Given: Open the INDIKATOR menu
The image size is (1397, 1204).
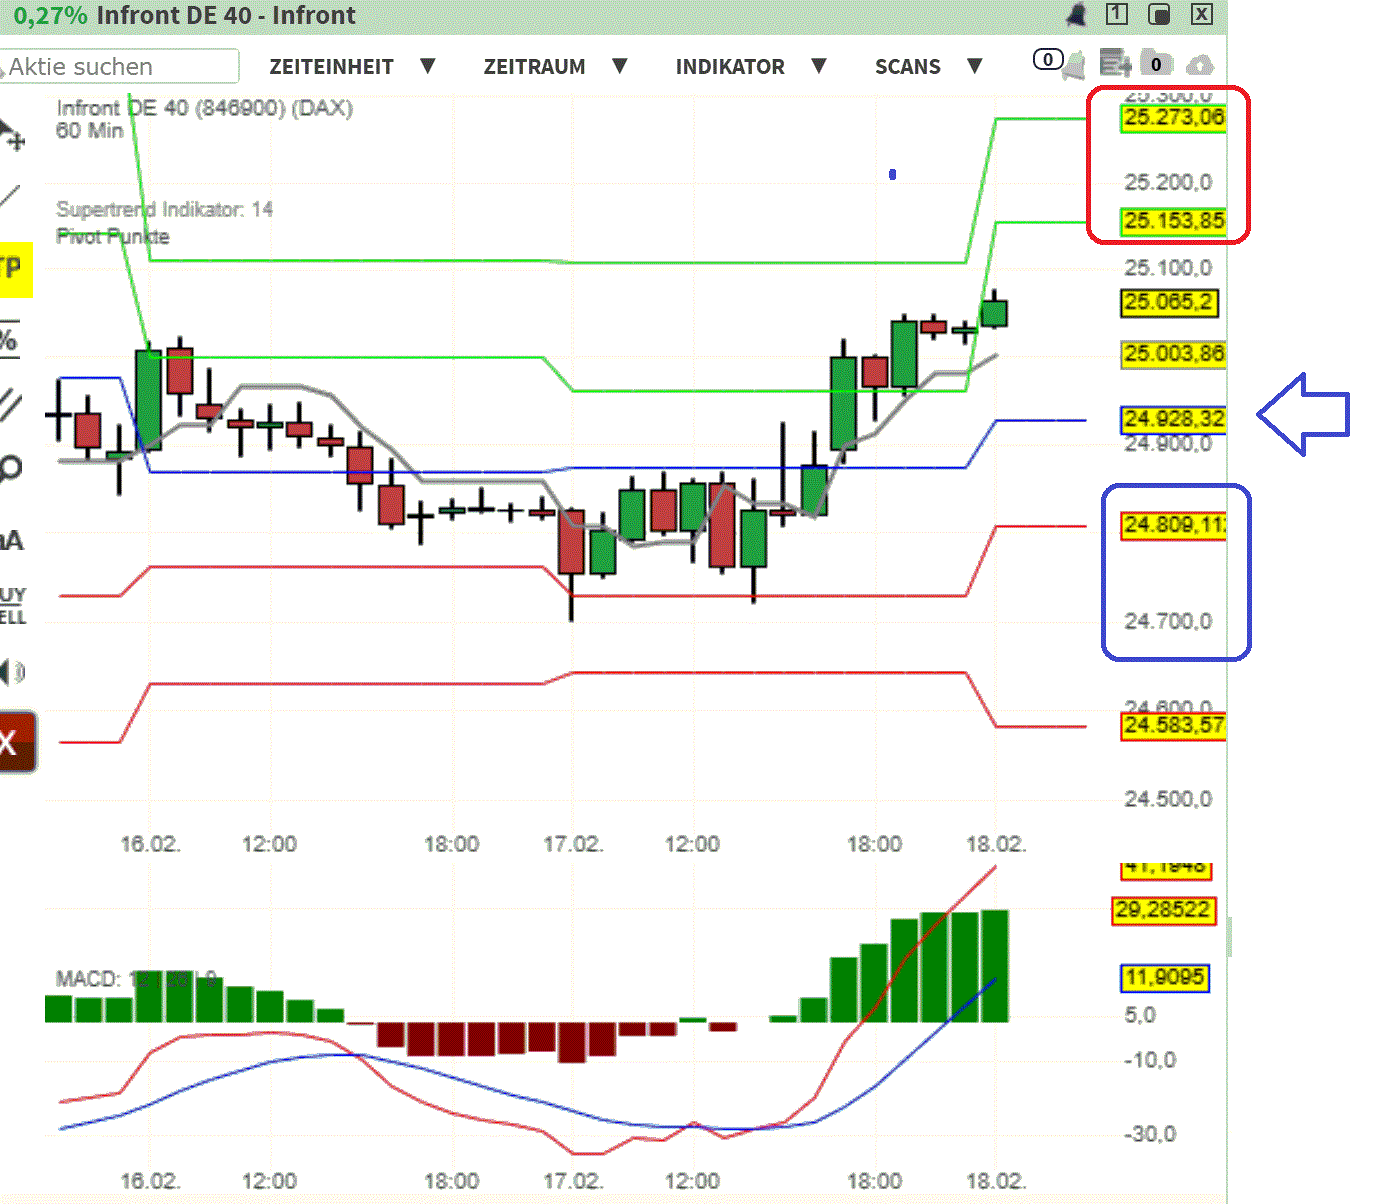Looking at the screenshot, I should (731, 66).
